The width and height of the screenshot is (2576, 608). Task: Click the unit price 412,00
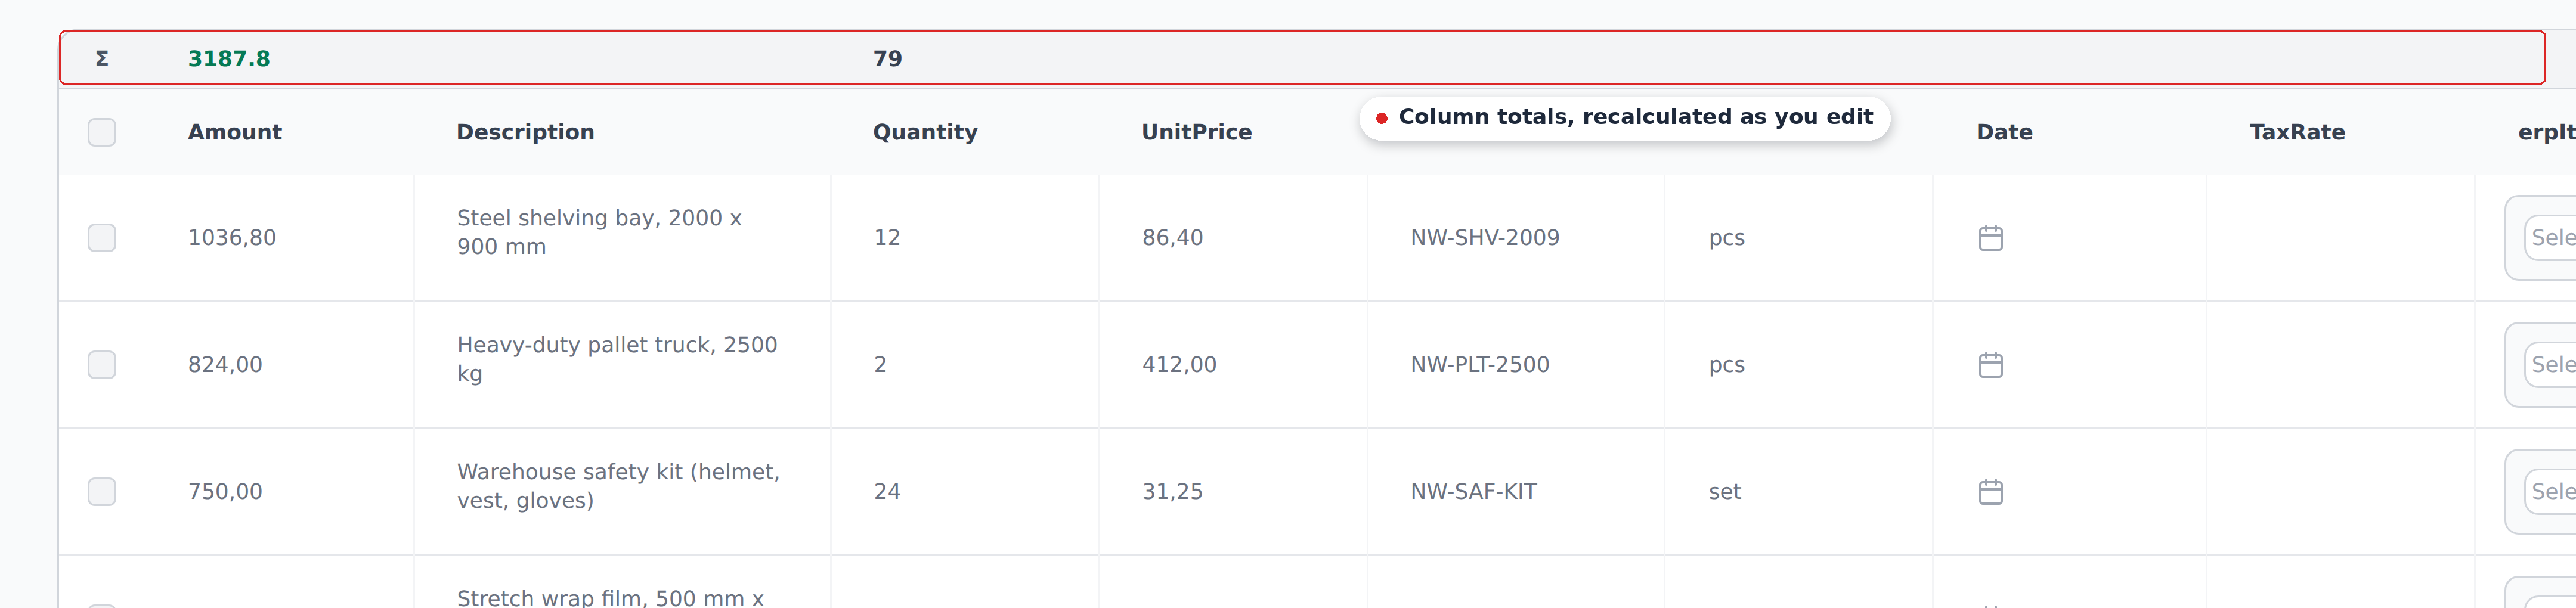pyautogui.click(x=1179, y=365)
